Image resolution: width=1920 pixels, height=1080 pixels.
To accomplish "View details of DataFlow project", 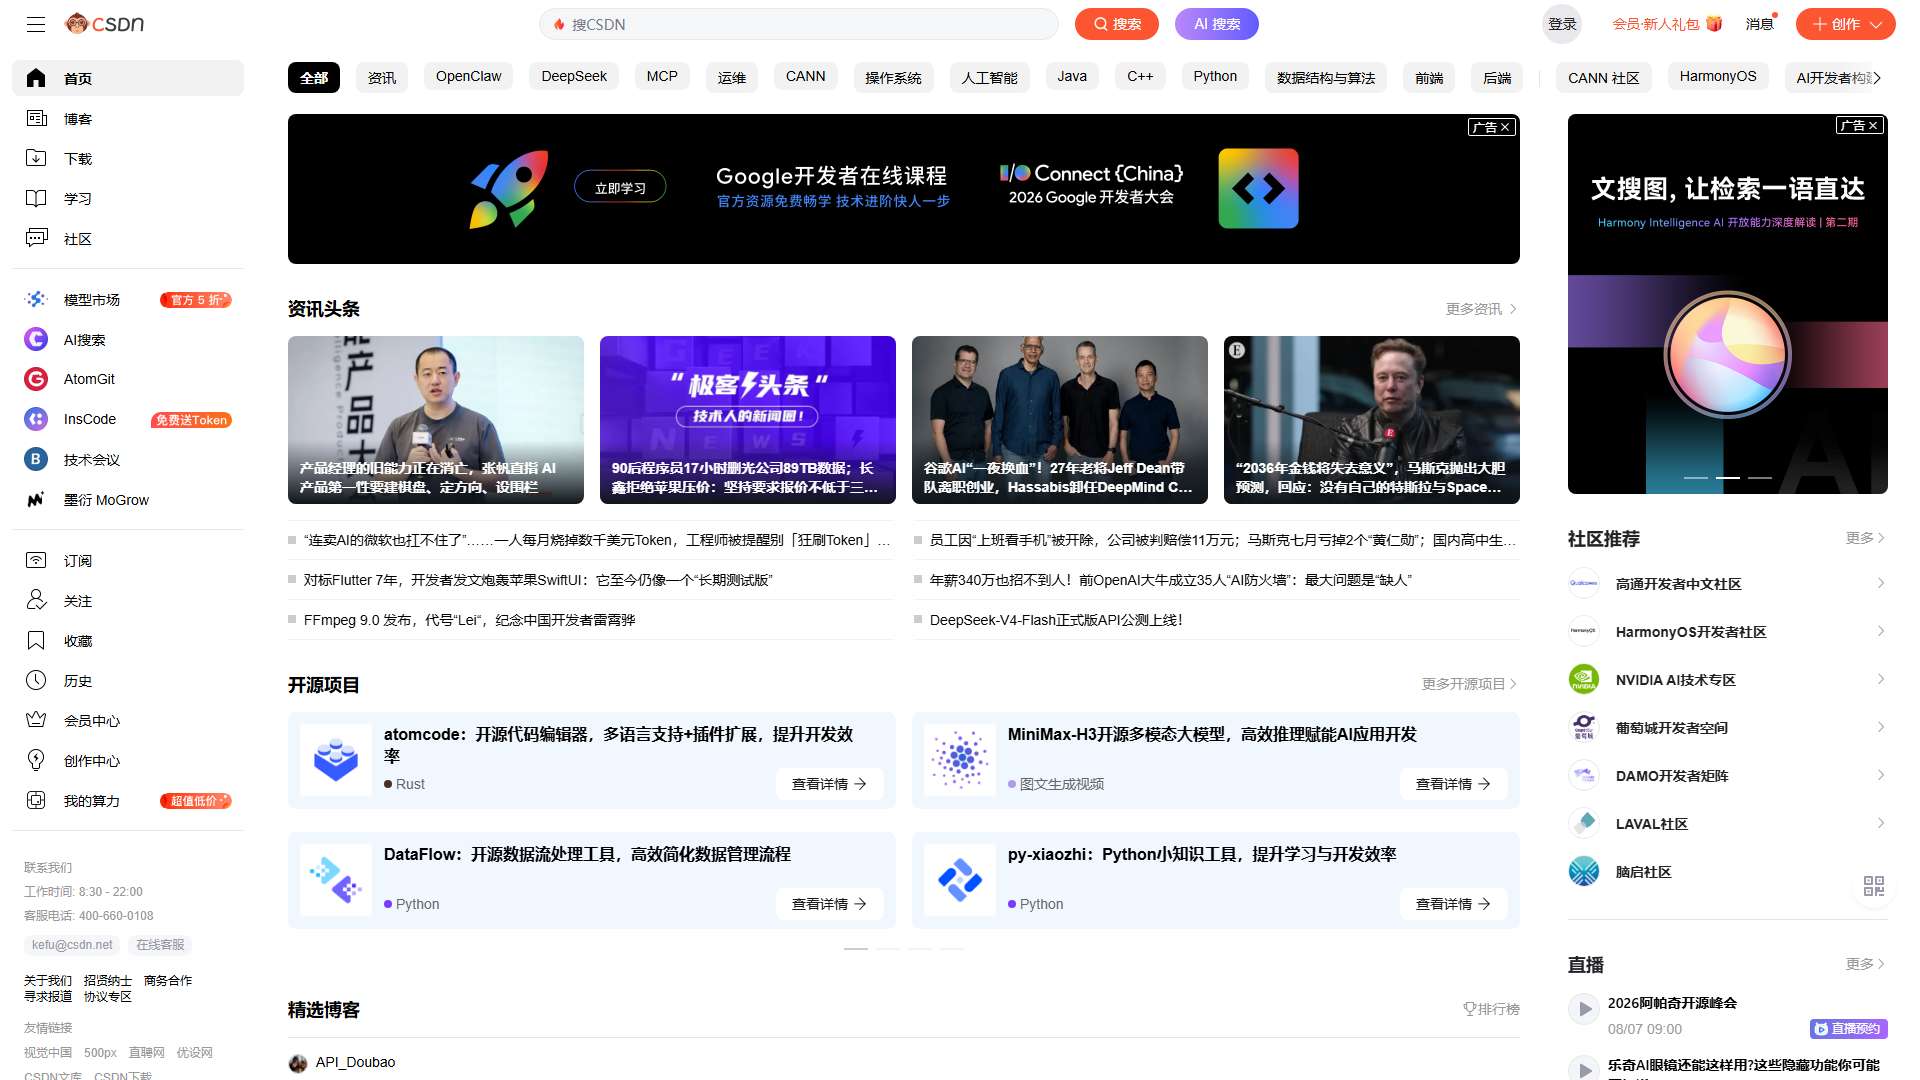I will click(x=830, y=904).
